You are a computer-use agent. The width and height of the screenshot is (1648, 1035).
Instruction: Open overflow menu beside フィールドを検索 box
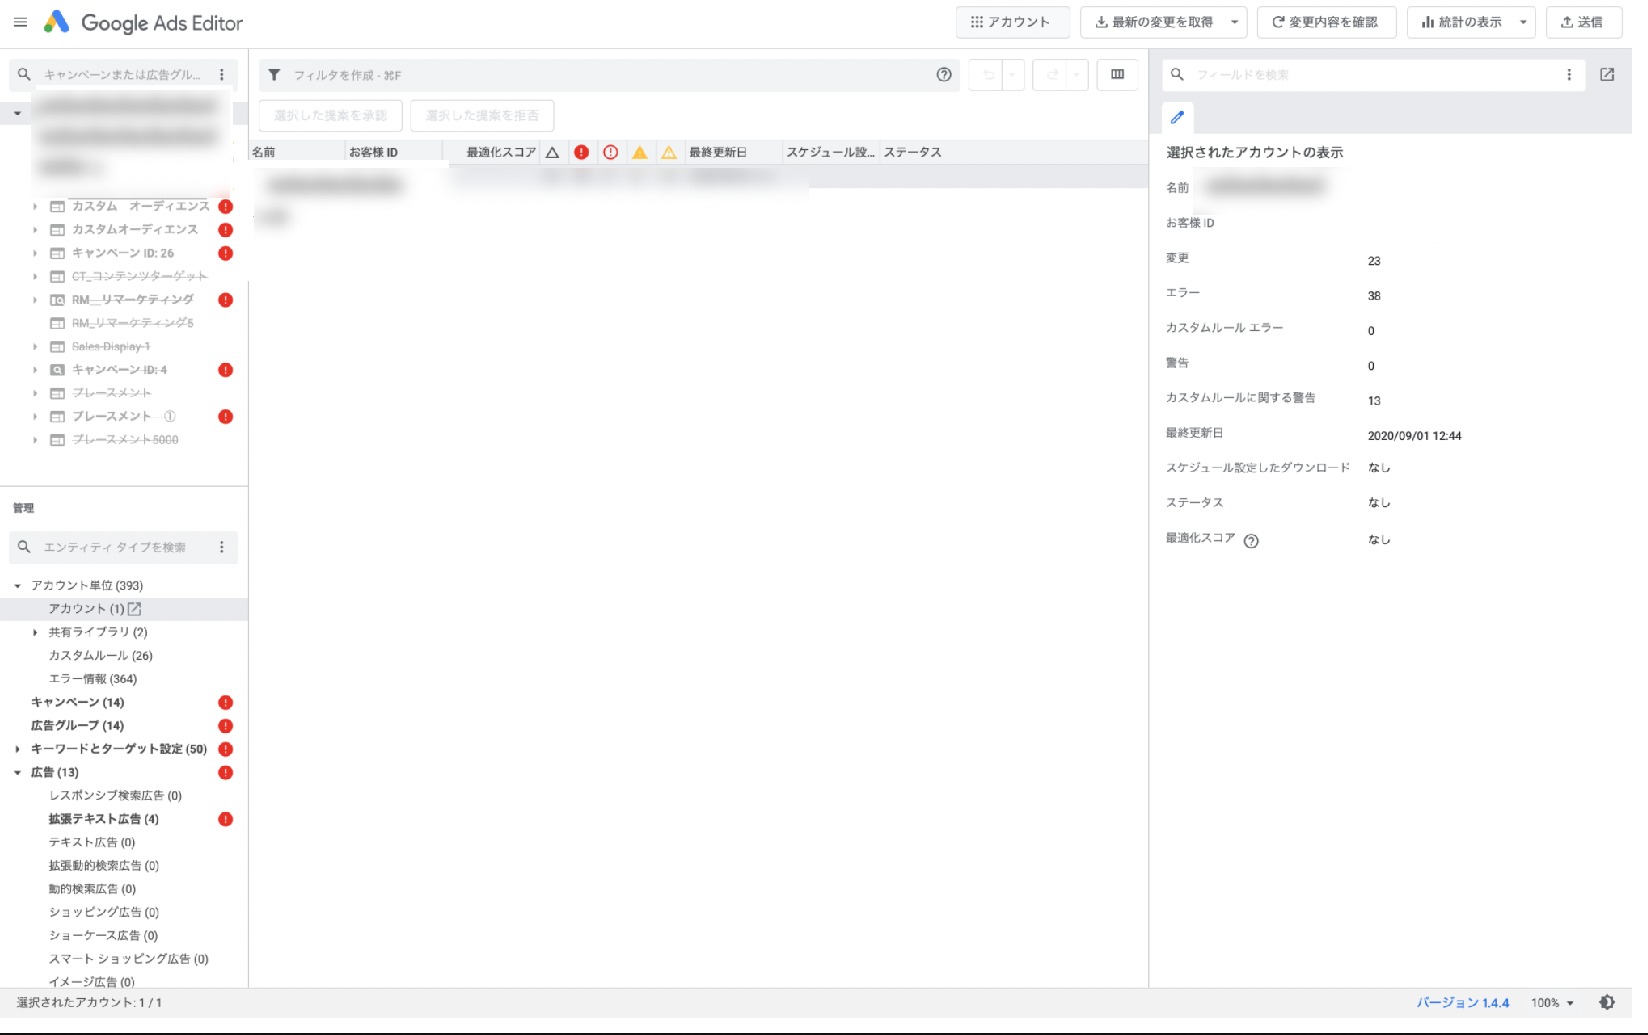pos(1569,74)
